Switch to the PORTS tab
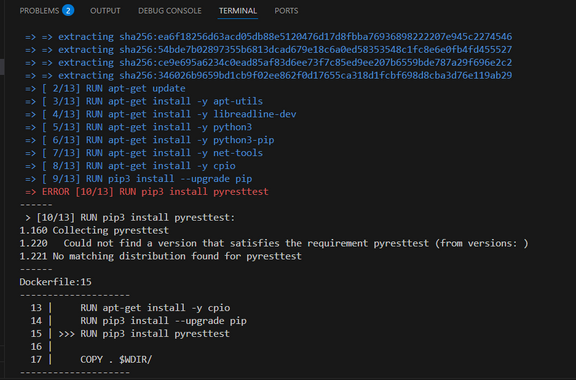The height and width of the screenshot is (380, 576). click(x=286, y=11)
